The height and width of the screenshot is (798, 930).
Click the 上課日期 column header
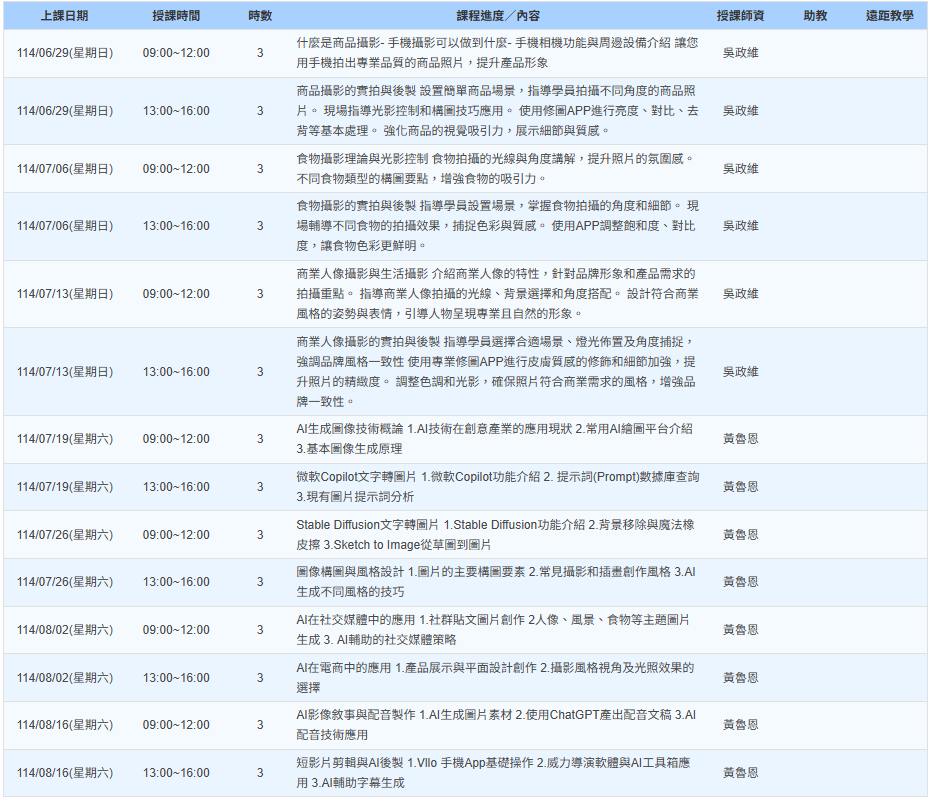64,16
